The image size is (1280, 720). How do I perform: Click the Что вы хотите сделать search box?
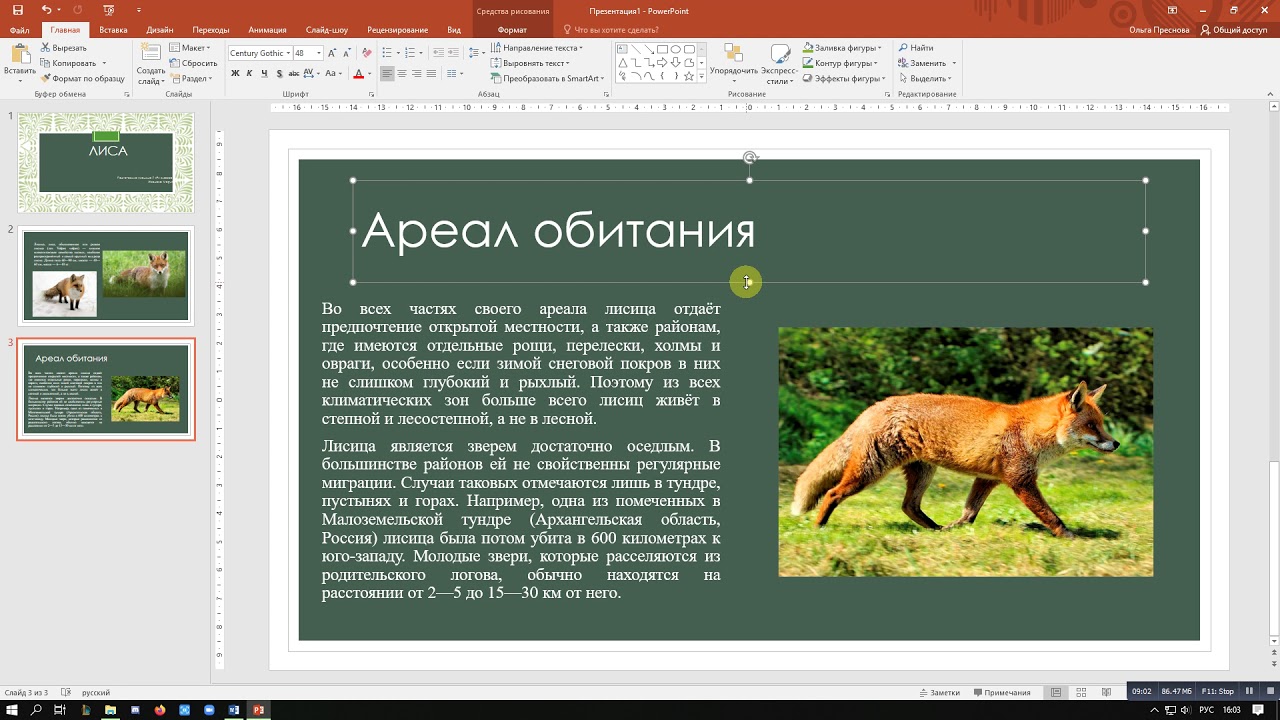tap(614, 30)
